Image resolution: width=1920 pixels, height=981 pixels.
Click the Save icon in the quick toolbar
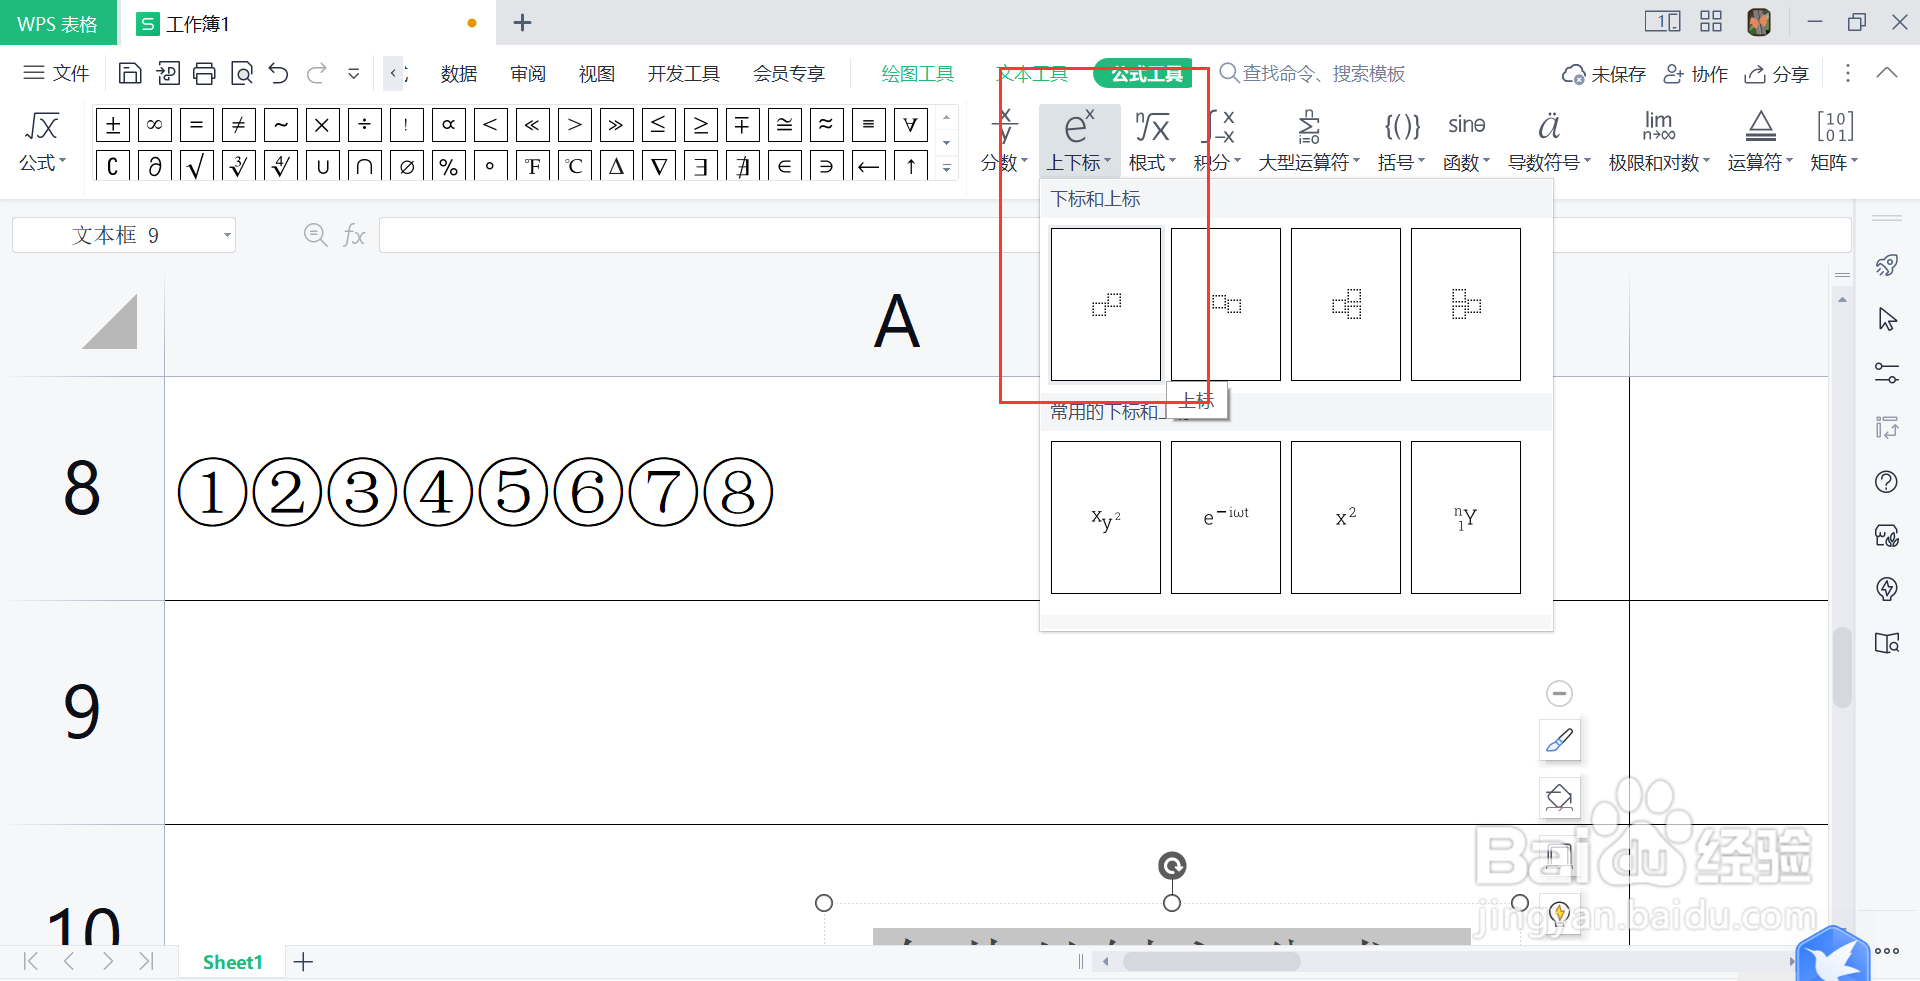pyautogui.click(x=130, y=73)
